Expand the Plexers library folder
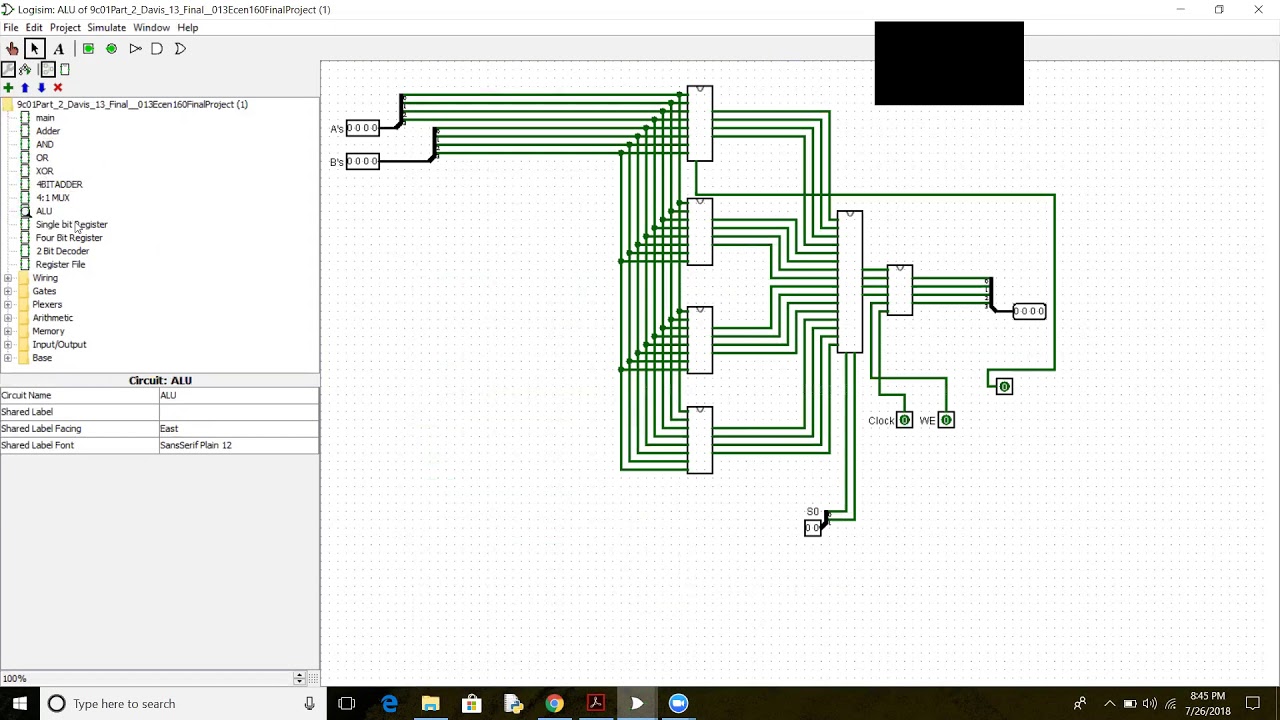The image size is (1280, 720). point(8,305)
